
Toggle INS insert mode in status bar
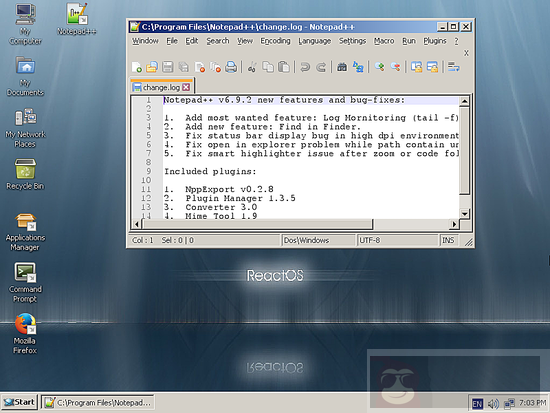449,240
